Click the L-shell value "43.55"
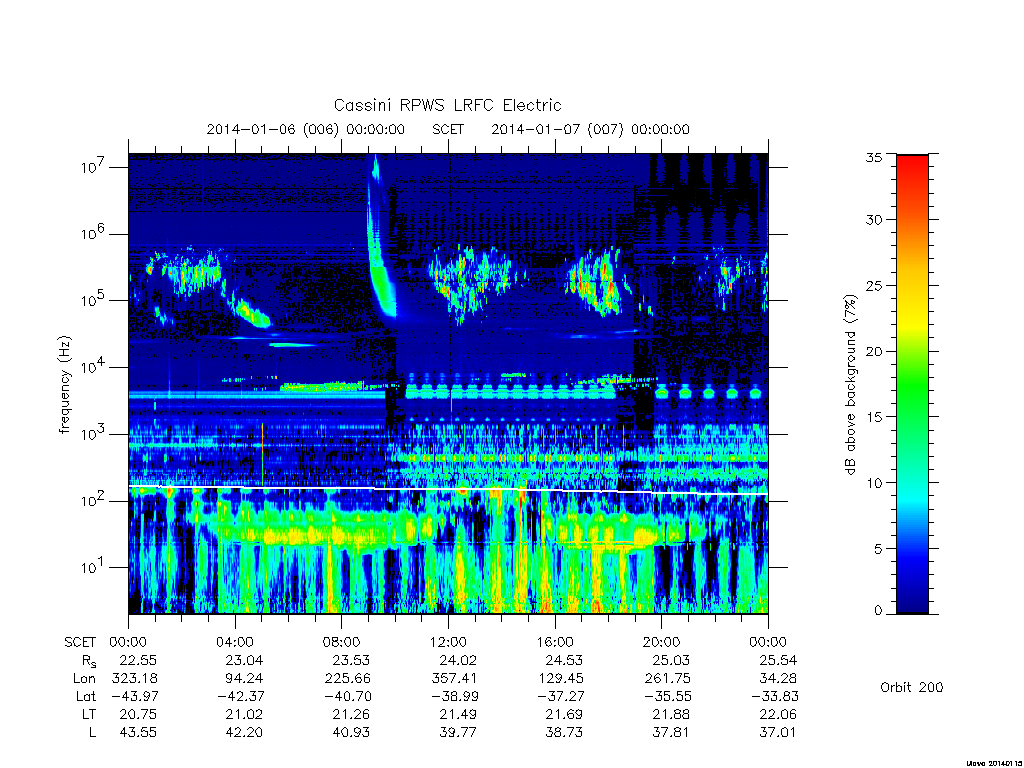The image size is (1024, 768). pyautogui.click(x=138, y=733)
